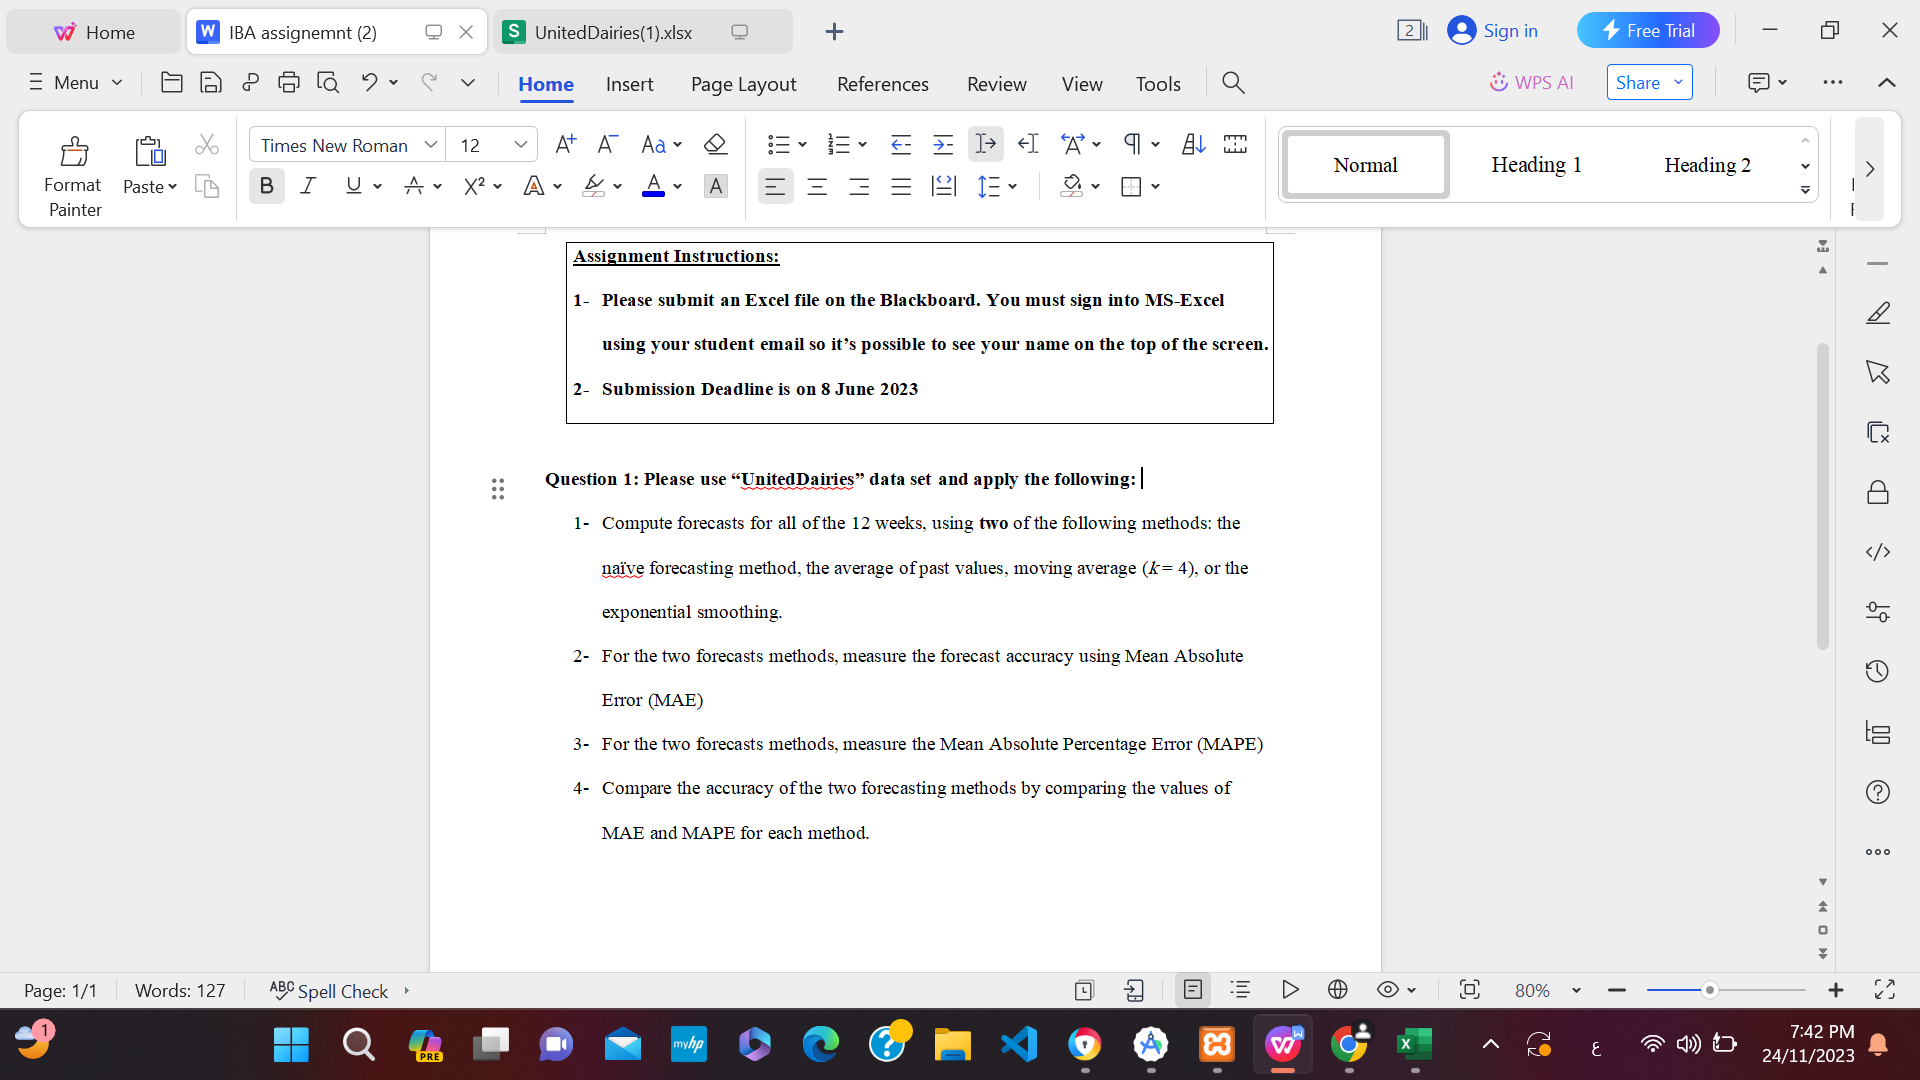
Task: Toggle underline on selected text
Action: point(355,185)
